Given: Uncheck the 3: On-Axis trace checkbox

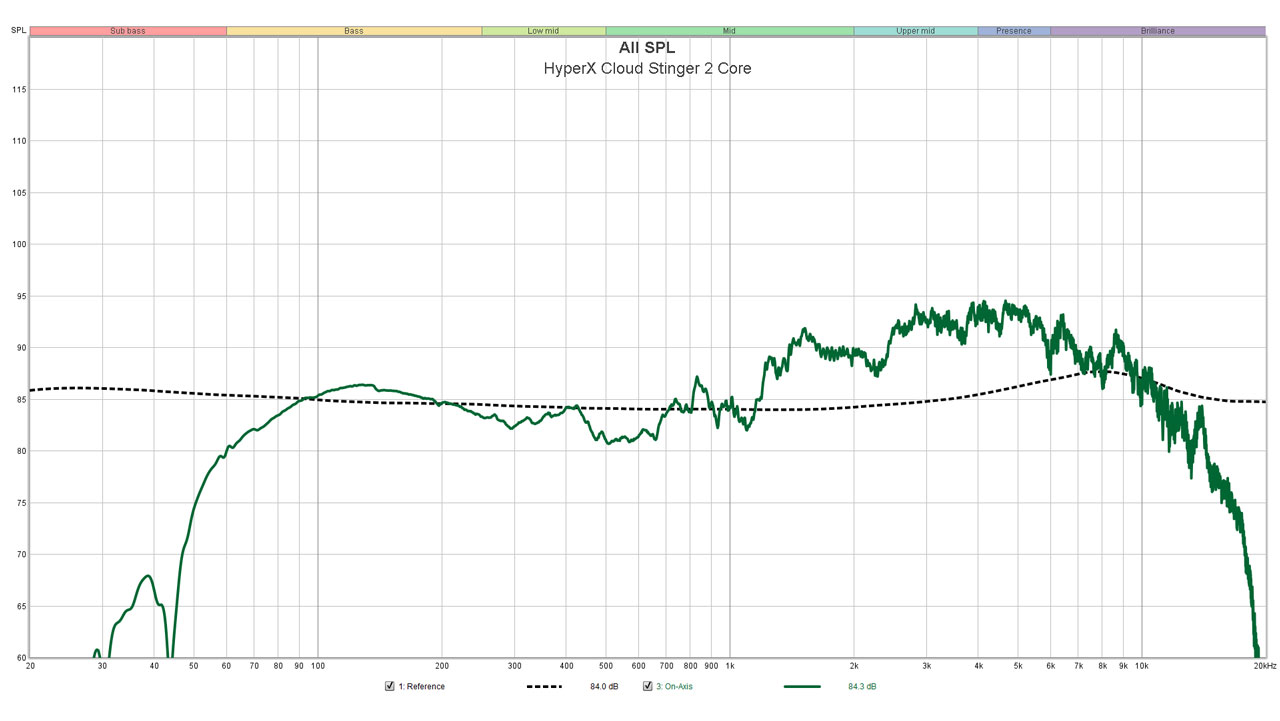Looking at the screenshot, I should [x=647, y=686].
